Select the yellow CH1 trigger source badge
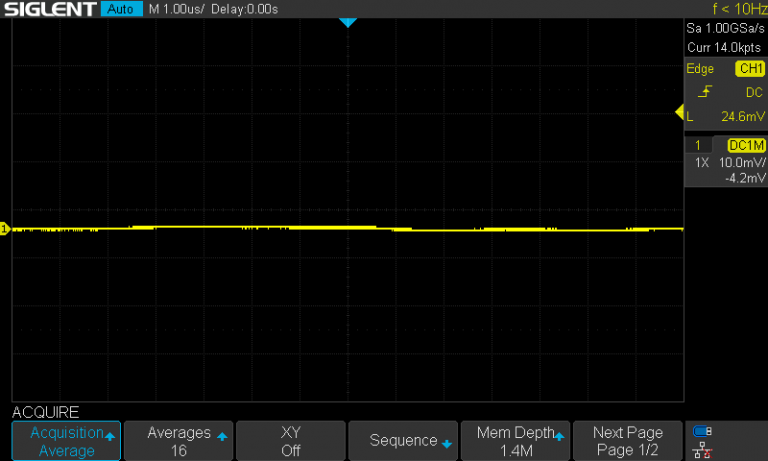The image size is (768, 461). click(x=748, y=69)
